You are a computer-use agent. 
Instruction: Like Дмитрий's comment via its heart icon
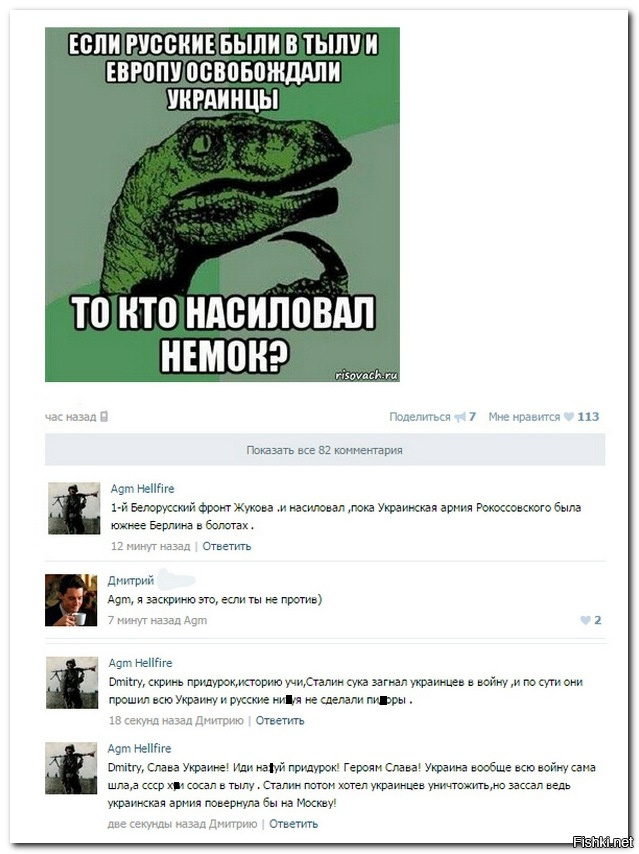tap(586, 620)
